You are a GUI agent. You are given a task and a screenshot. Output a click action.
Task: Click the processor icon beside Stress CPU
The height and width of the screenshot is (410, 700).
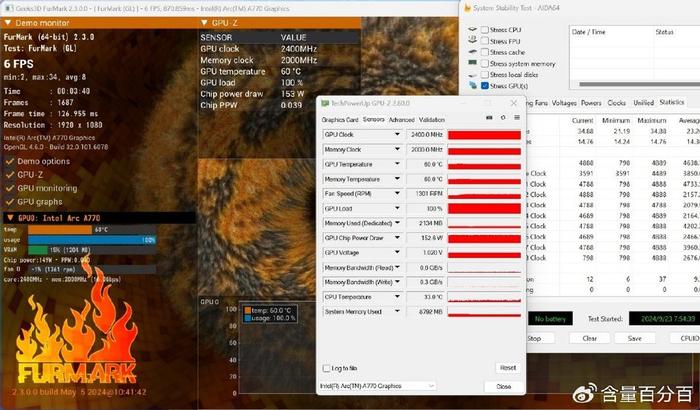click(472, 29)
